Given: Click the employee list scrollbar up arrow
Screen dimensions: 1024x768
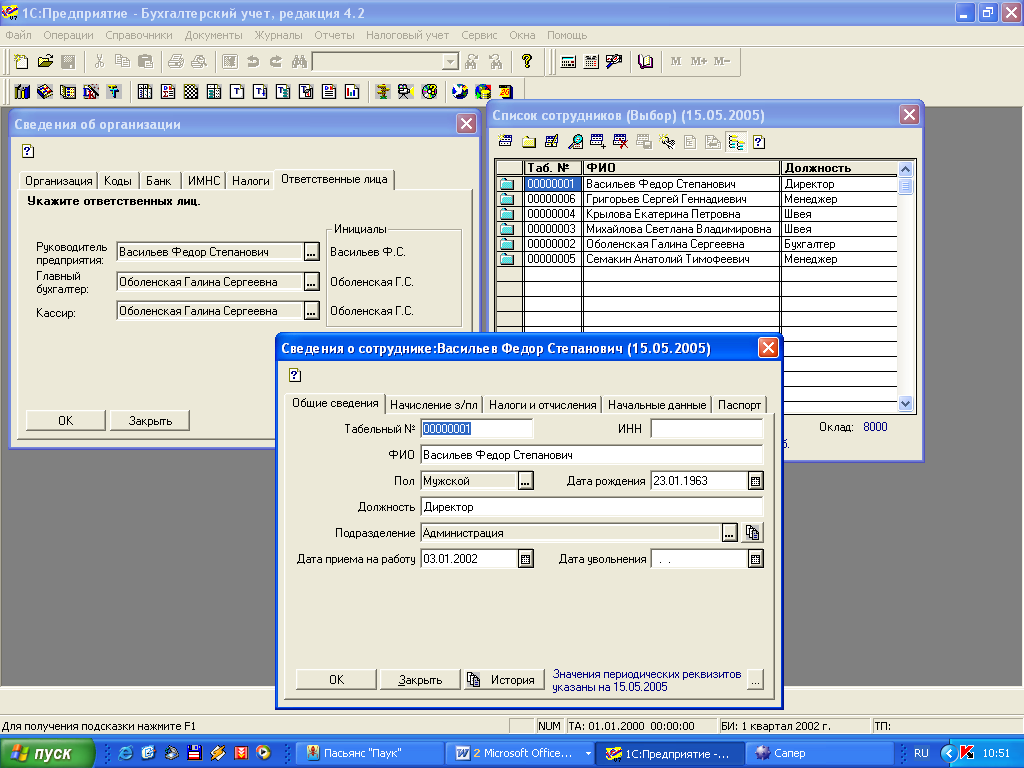Looking at the screenshot, I should click(905, 169).
